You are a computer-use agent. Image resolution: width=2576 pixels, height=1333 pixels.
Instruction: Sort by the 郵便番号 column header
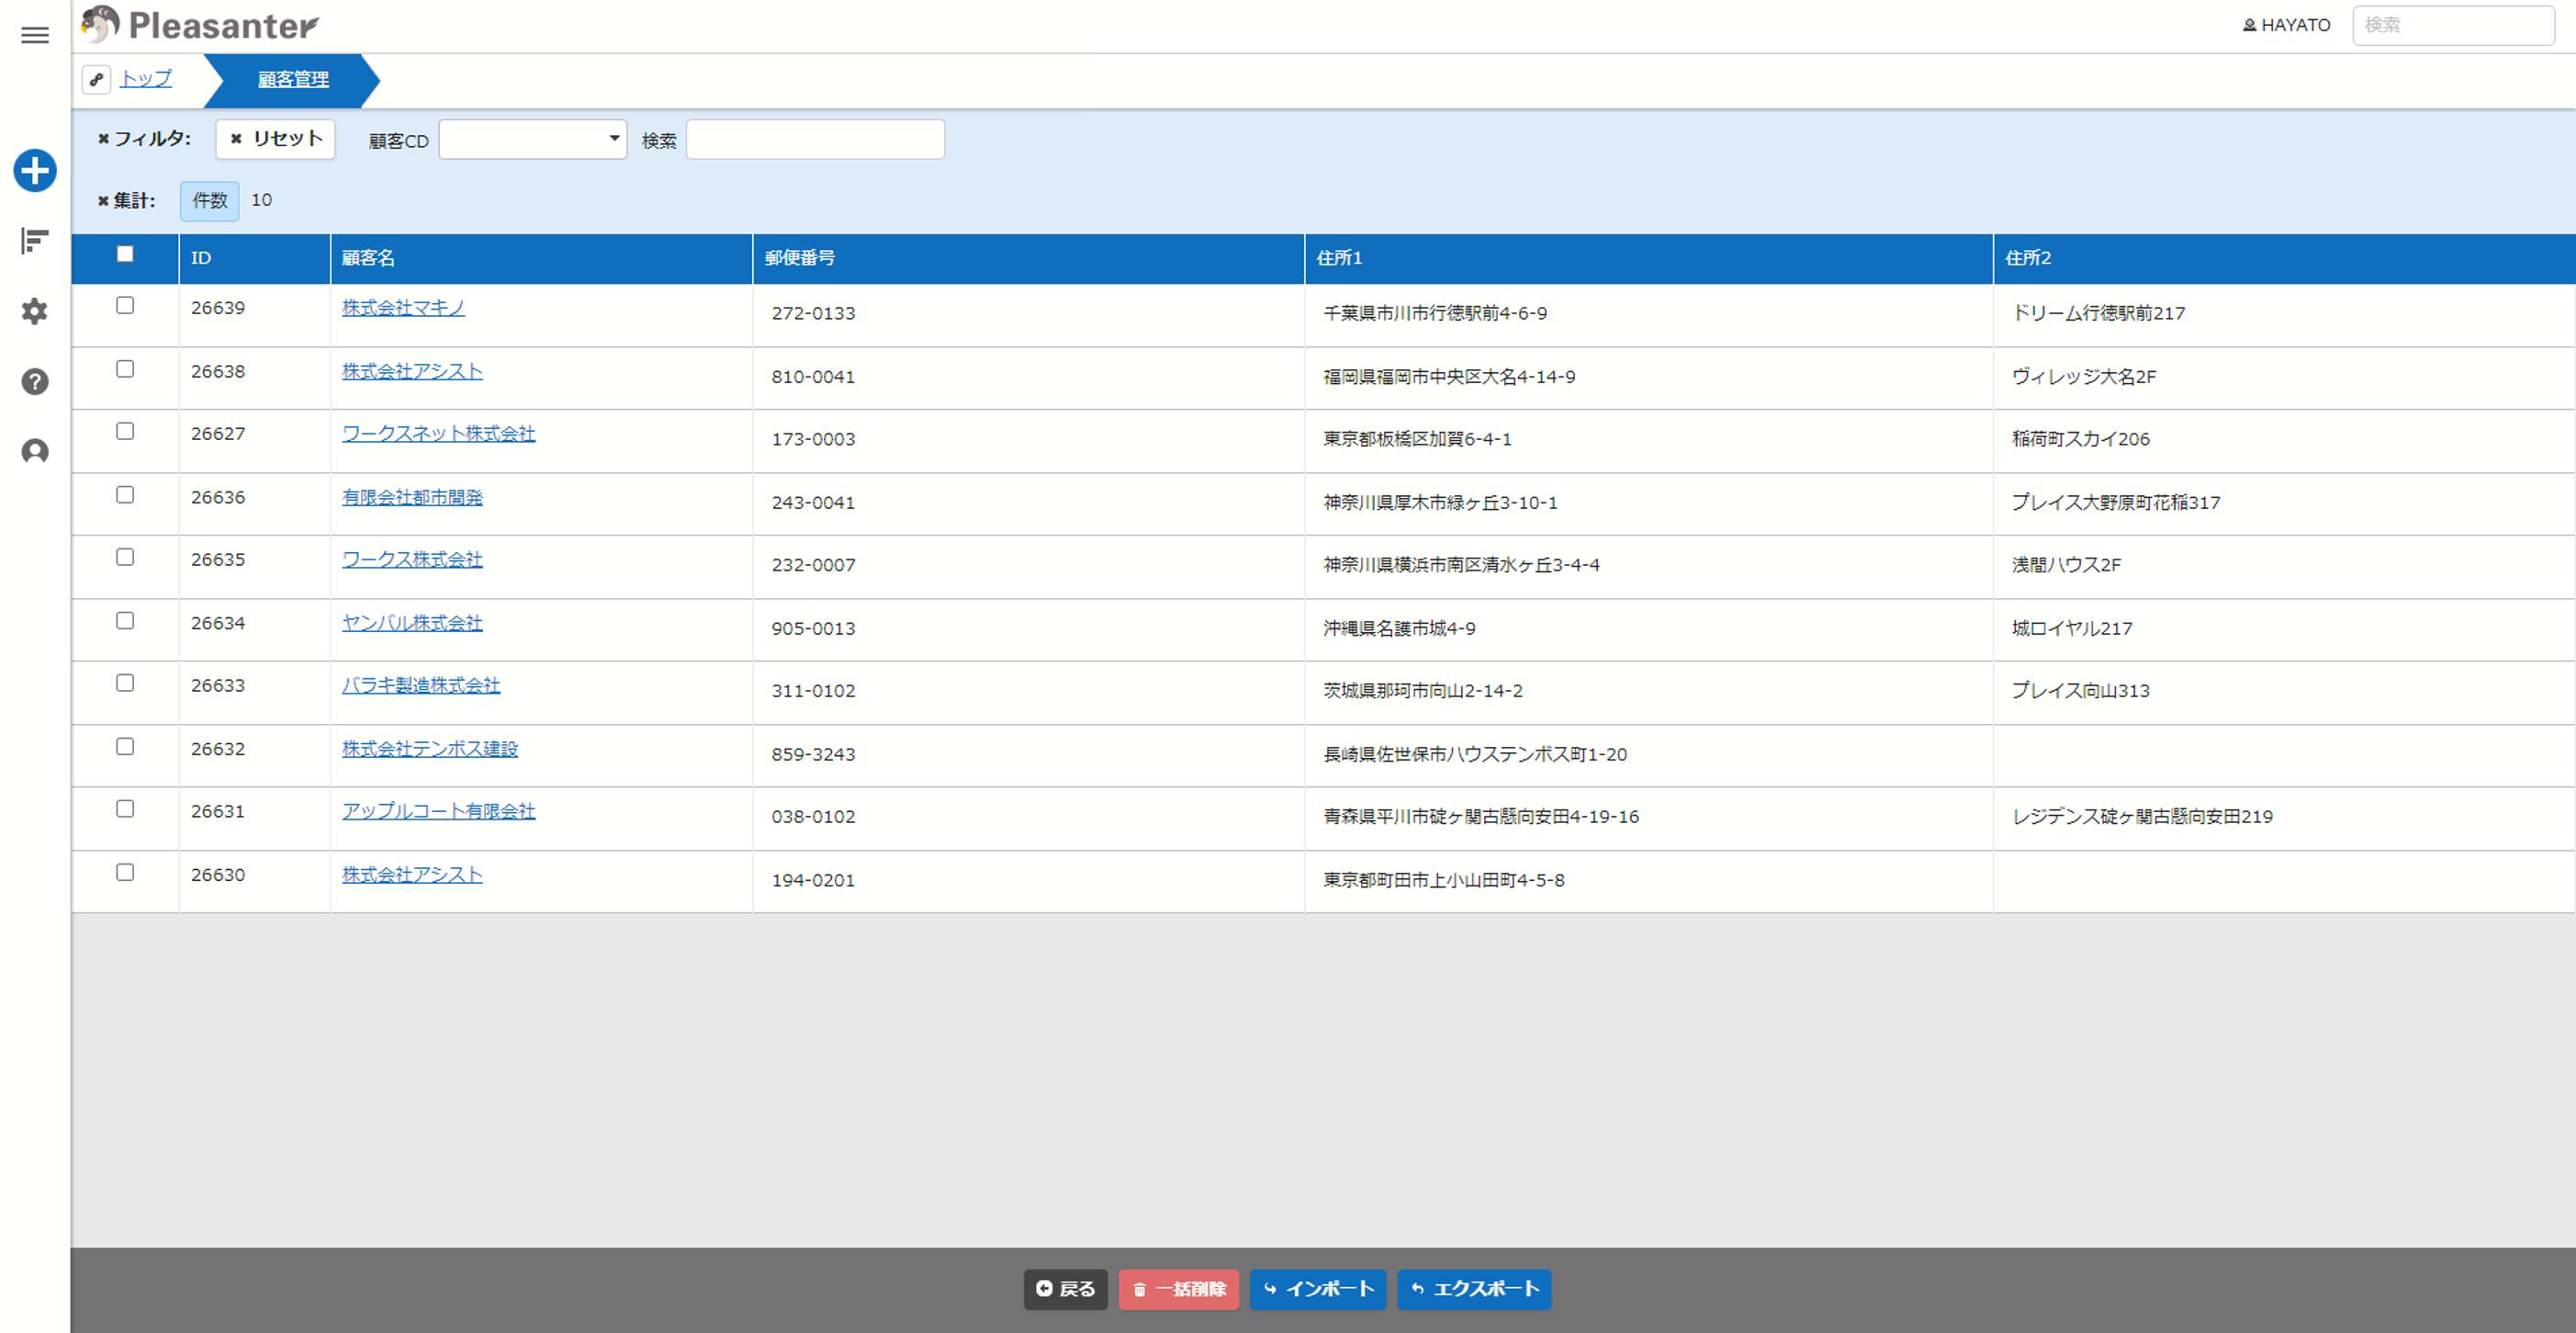click(x=1028, y=258)
